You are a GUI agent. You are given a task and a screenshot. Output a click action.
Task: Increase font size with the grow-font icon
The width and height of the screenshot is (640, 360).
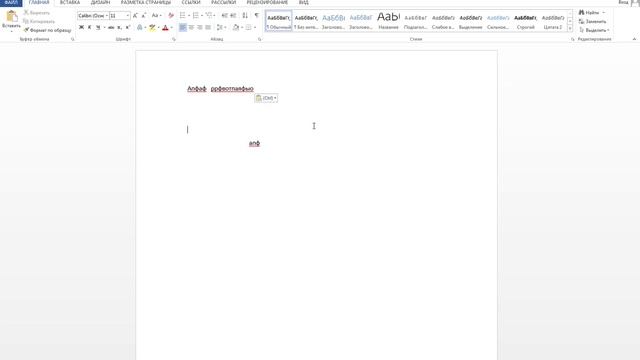(x=136, y=16)
